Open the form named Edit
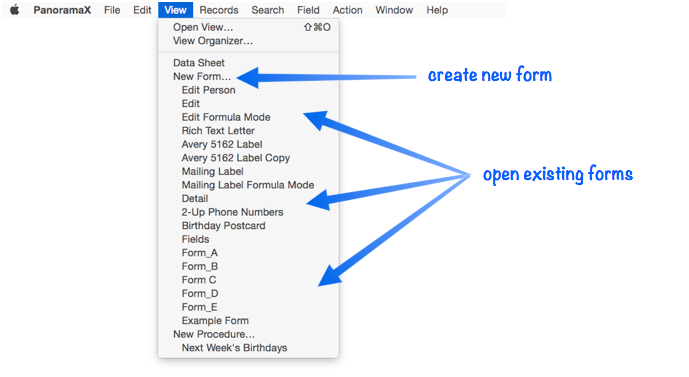The height and width of the screenshot is (377, 689). pos(249,104)
